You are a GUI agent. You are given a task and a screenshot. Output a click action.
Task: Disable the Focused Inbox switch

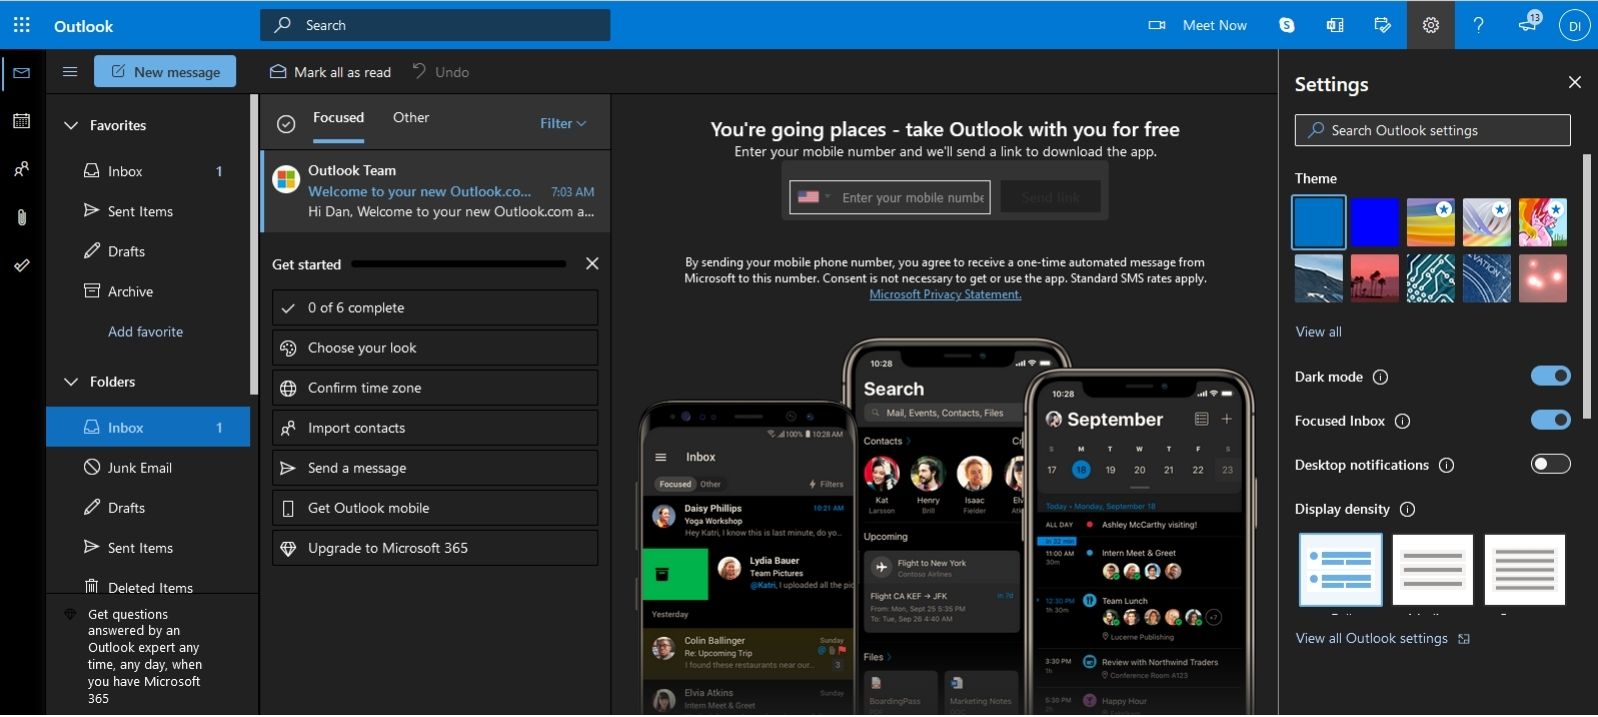1551,420
